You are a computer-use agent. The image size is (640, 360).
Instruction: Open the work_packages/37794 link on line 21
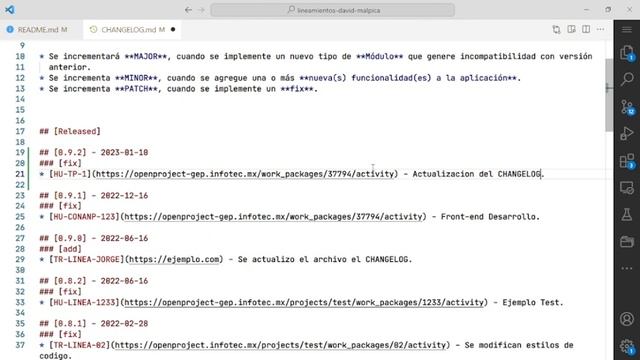(x=245, y=174)
